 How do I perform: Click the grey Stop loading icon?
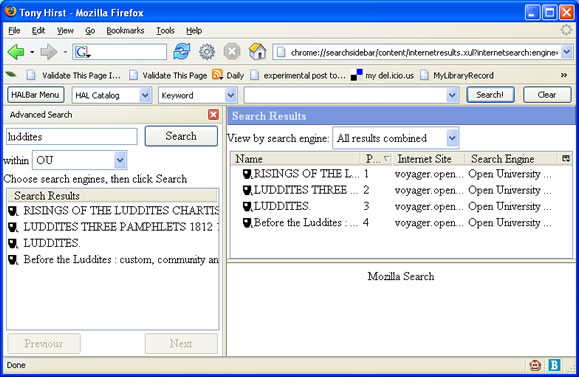click(232, 51)
